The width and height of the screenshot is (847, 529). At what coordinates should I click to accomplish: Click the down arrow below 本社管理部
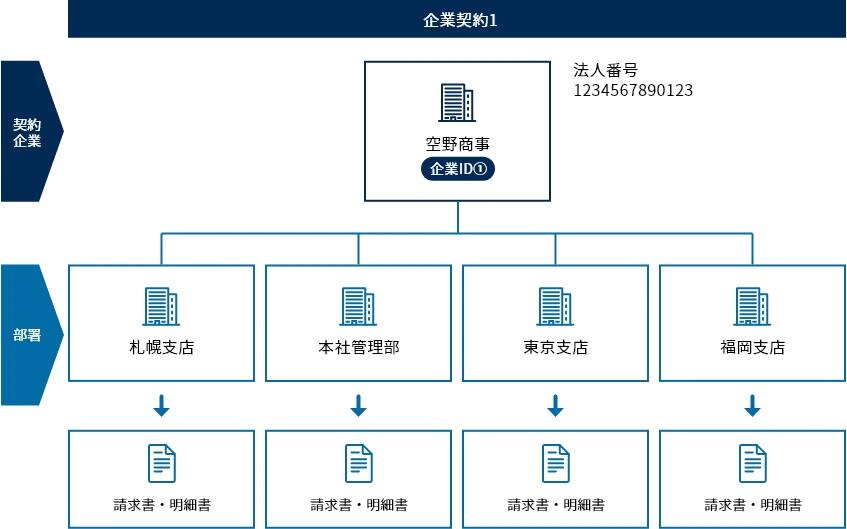tap(358, 406)
